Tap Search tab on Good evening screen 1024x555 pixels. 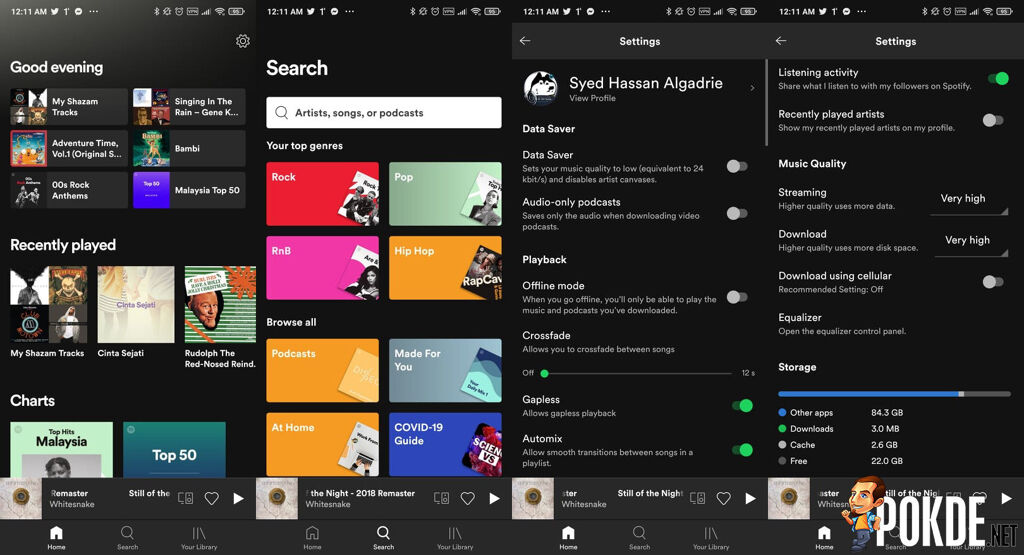[x=127, y=537]
